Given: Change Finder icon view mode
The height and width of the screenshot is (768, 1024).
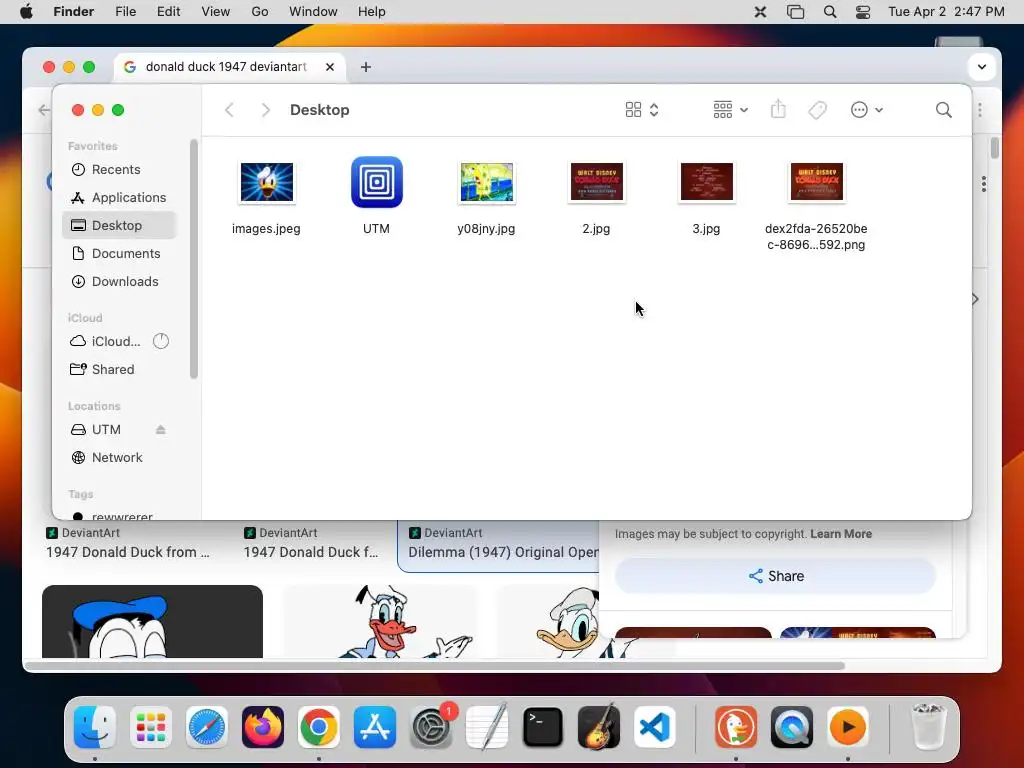Looking at the screenshot, I should click(x=641, y=110).
